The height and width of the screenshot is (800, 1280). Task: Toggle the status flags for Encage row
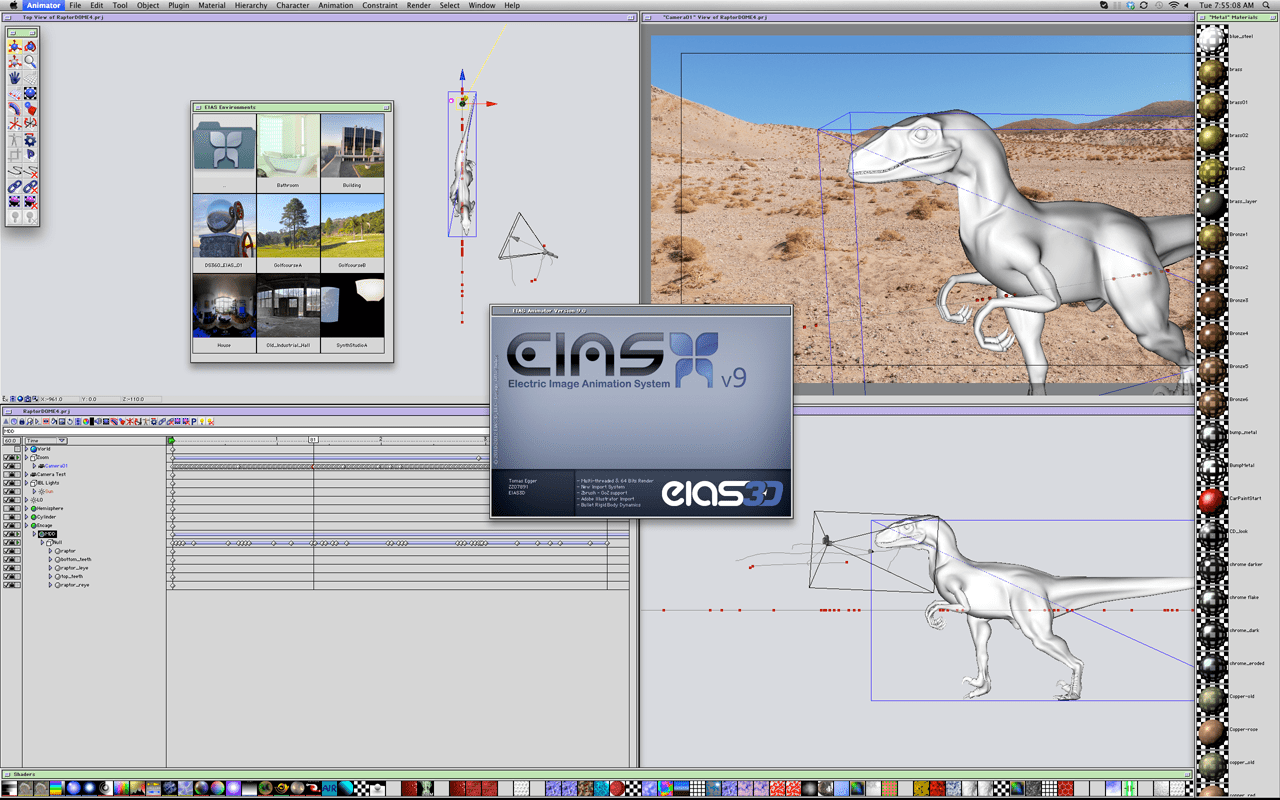tap(12, 525)
